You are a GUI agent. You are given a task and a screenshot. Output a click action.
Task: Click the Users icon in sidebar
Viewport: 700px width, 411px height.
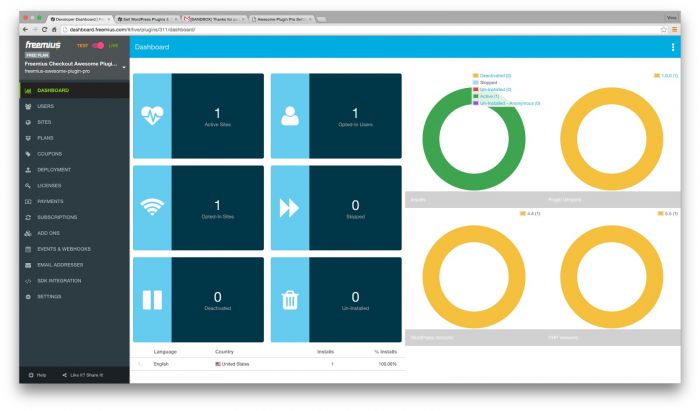click(28, 106)
